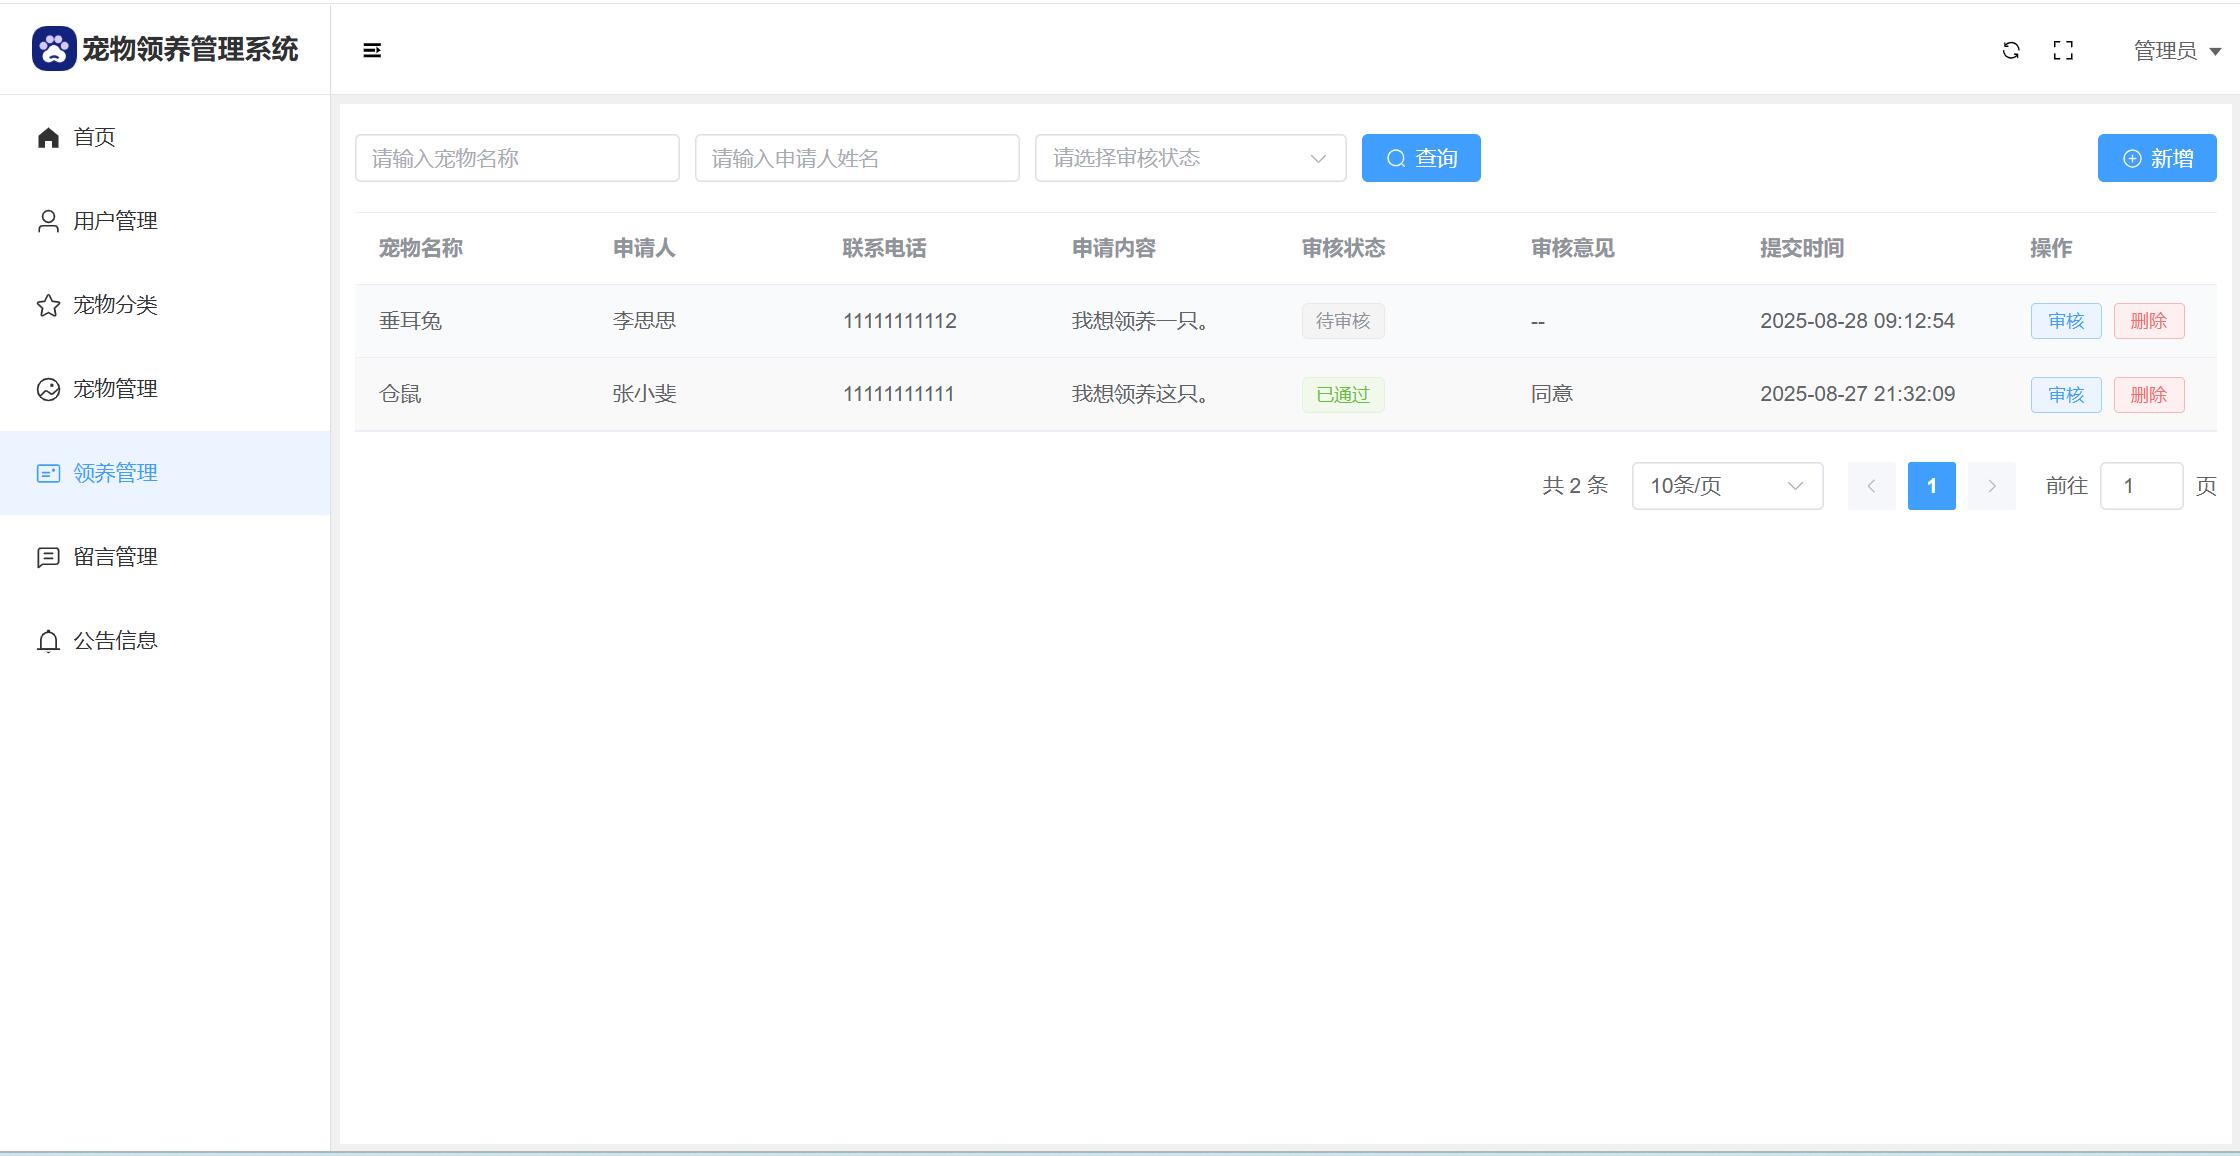Expand the 请选择审核状态 dropdown
The height and width of the screenshot is (1156, 2240).
click(1190, 158)
